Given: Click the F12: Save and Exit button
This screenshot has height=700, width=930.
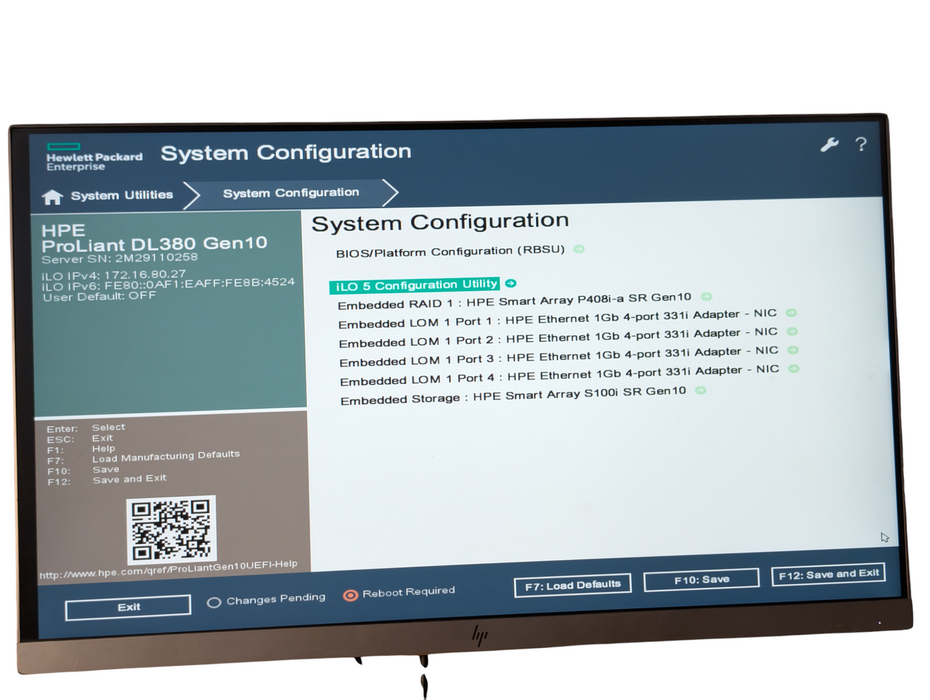Looking at the screenshot, I should (x=828, y=574).
